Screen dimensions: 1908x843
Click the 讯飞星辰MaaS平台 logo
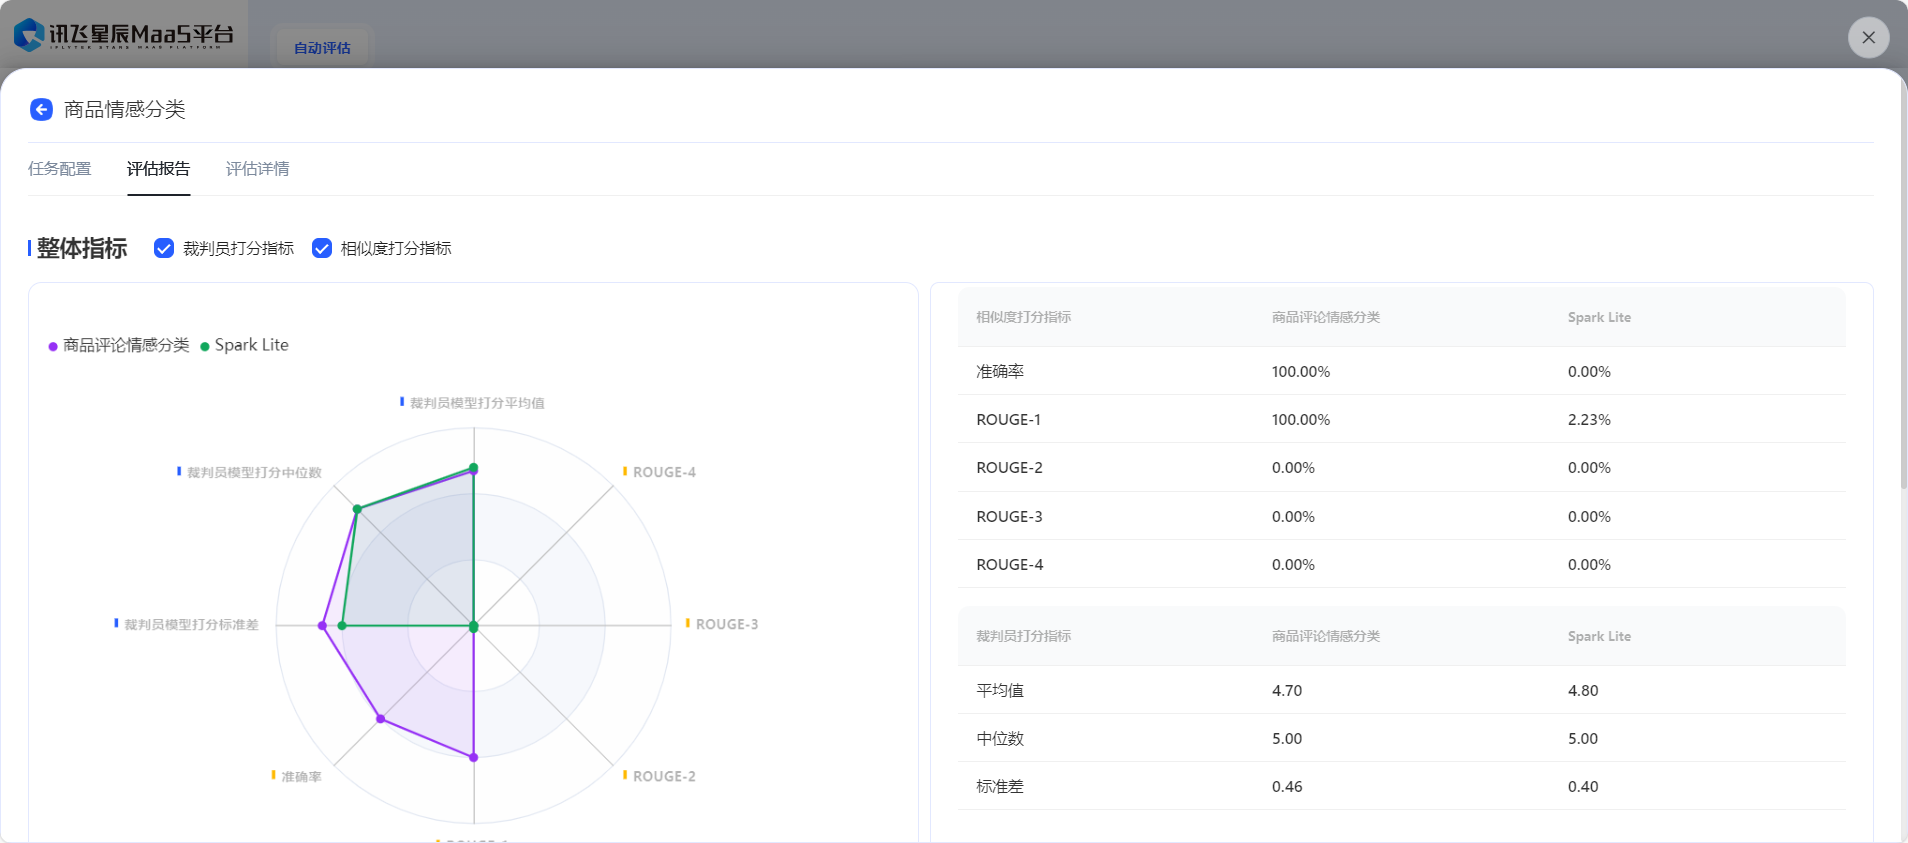click(x=124, y=35)
